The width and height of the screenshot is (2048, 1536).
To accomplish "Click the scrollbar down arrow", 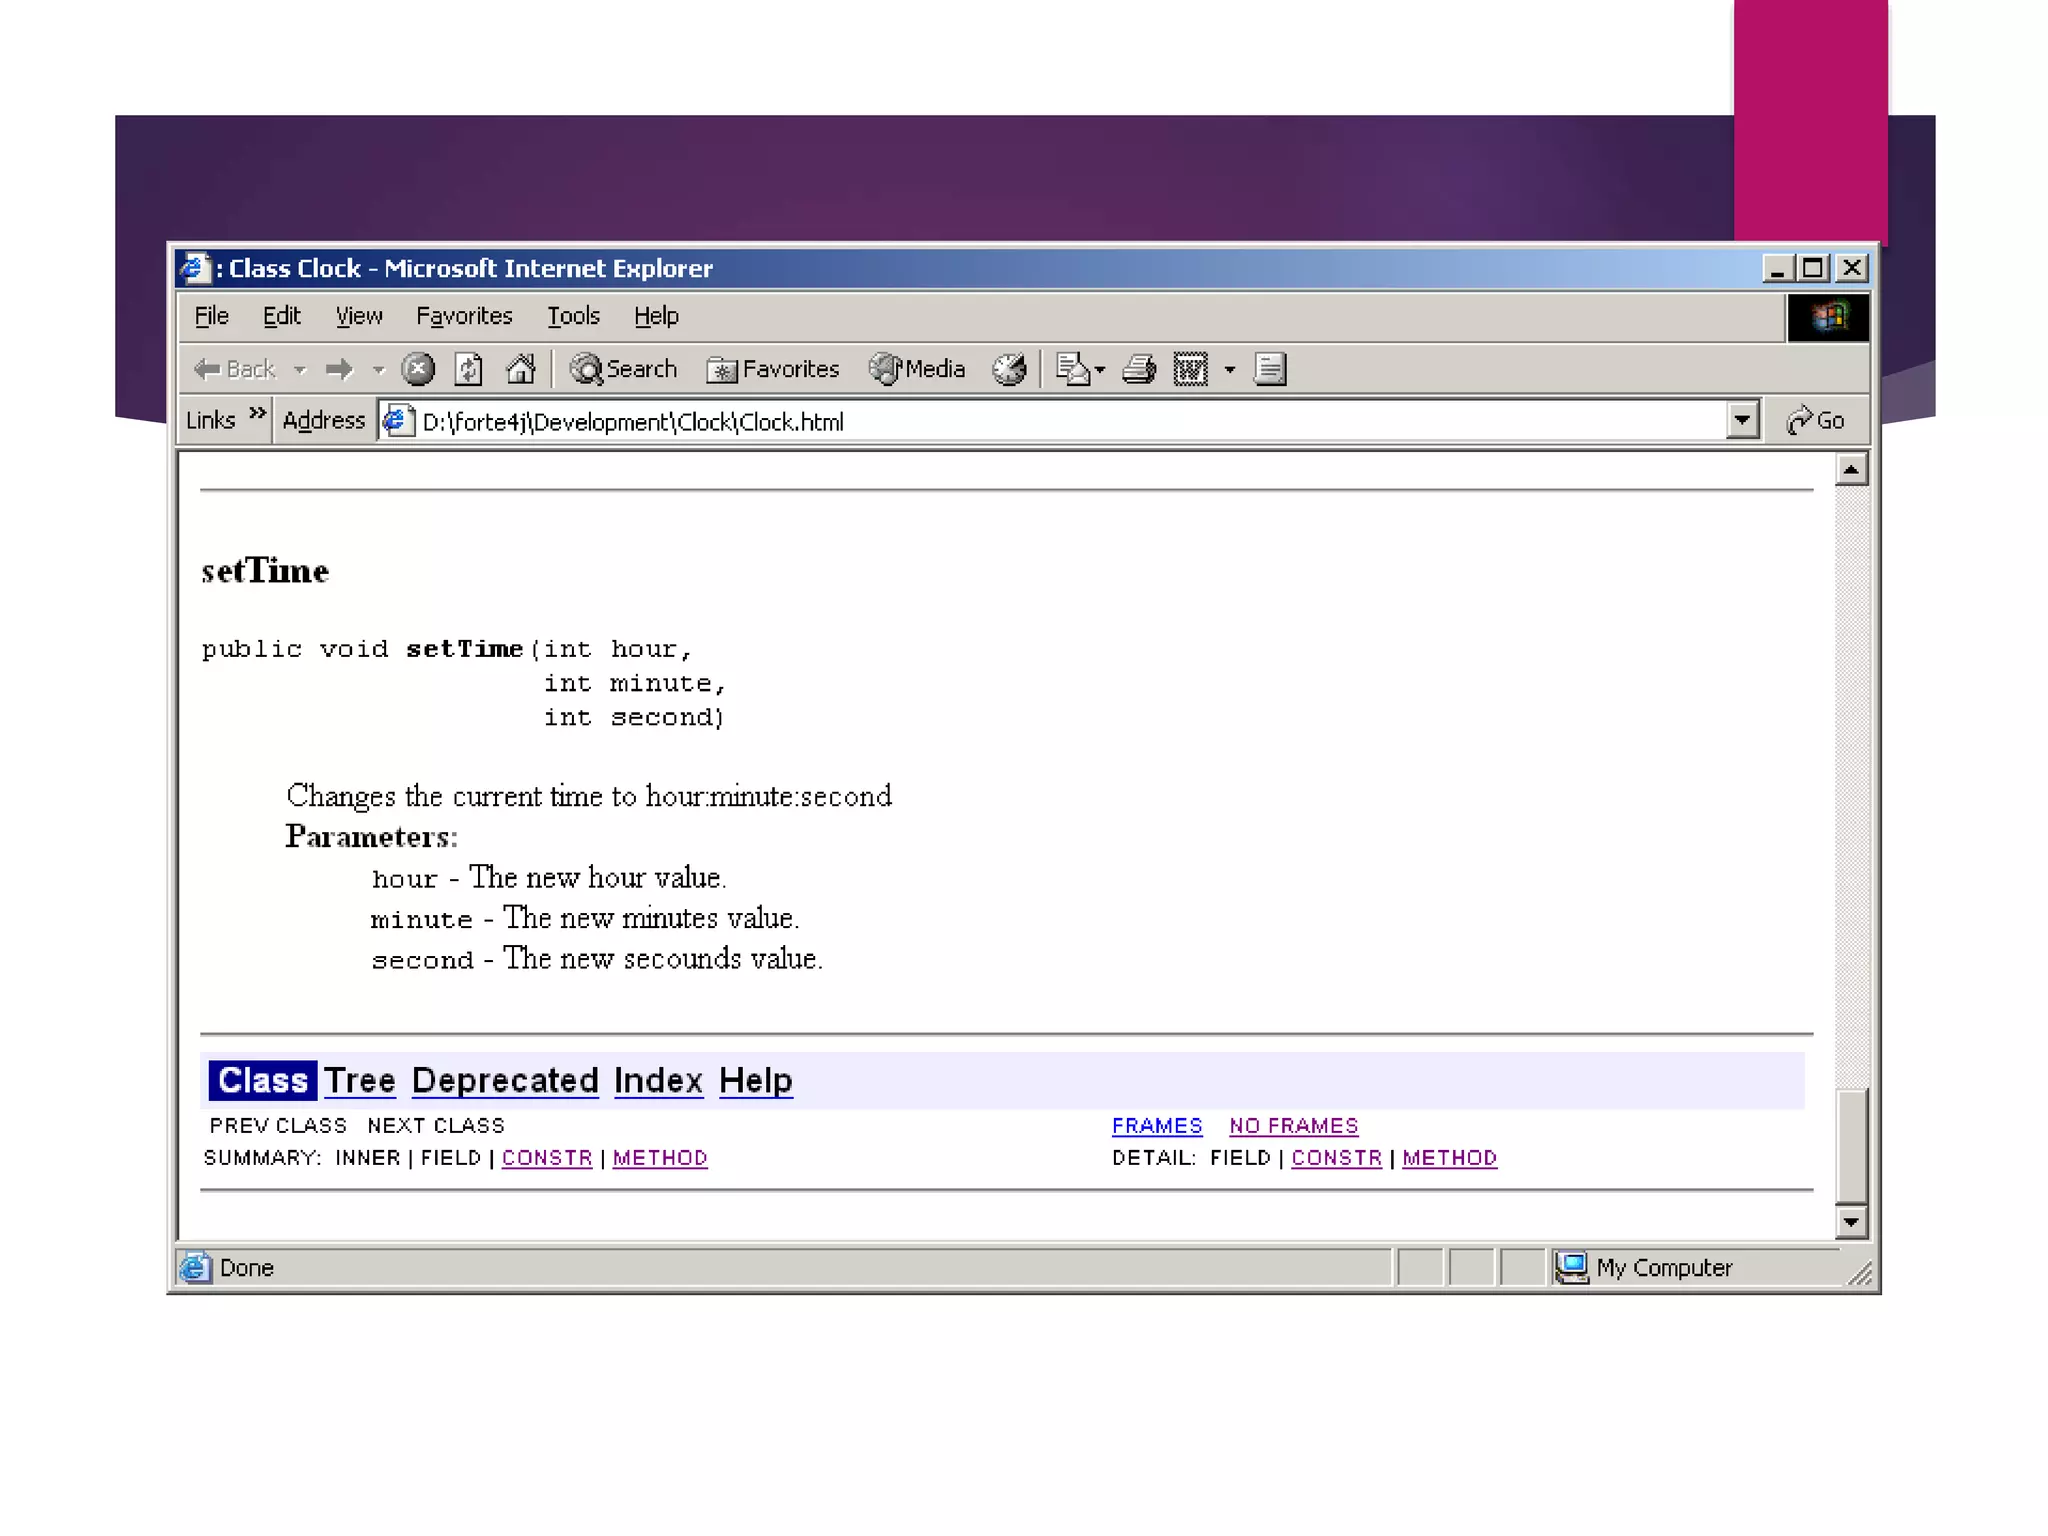I will 1851,1221.
